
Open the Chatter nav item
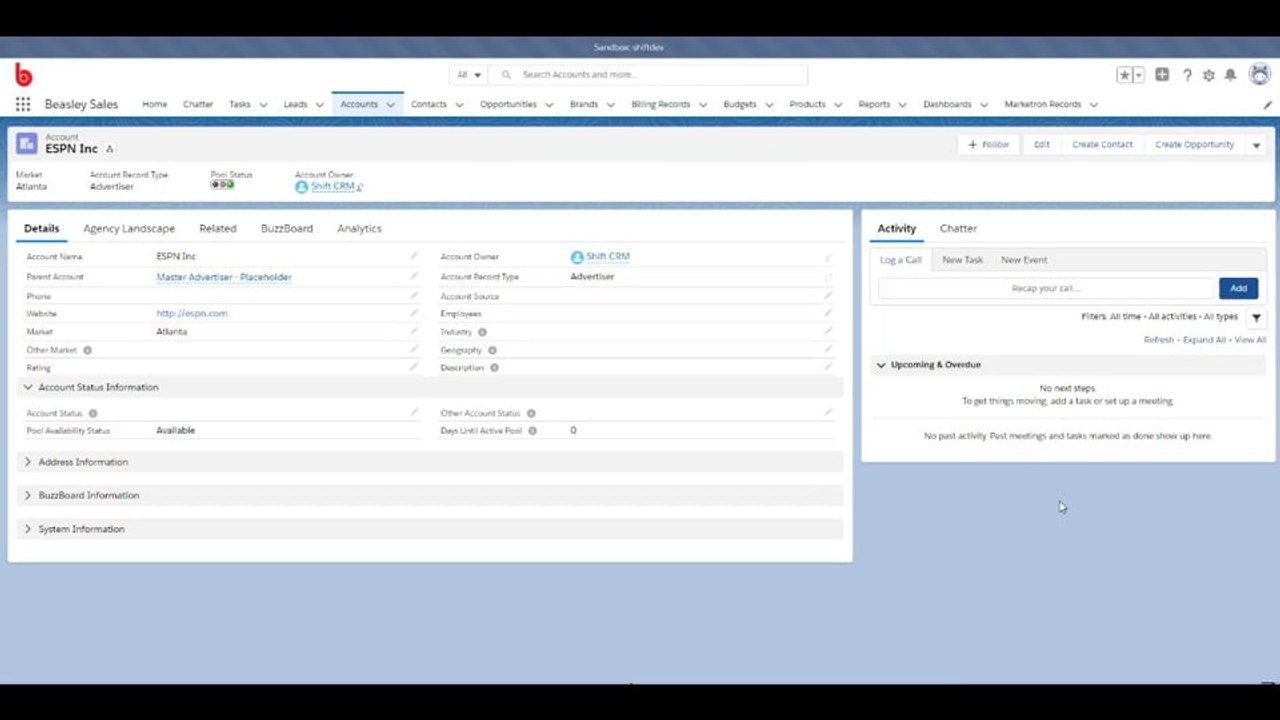(x=198, y=104)
